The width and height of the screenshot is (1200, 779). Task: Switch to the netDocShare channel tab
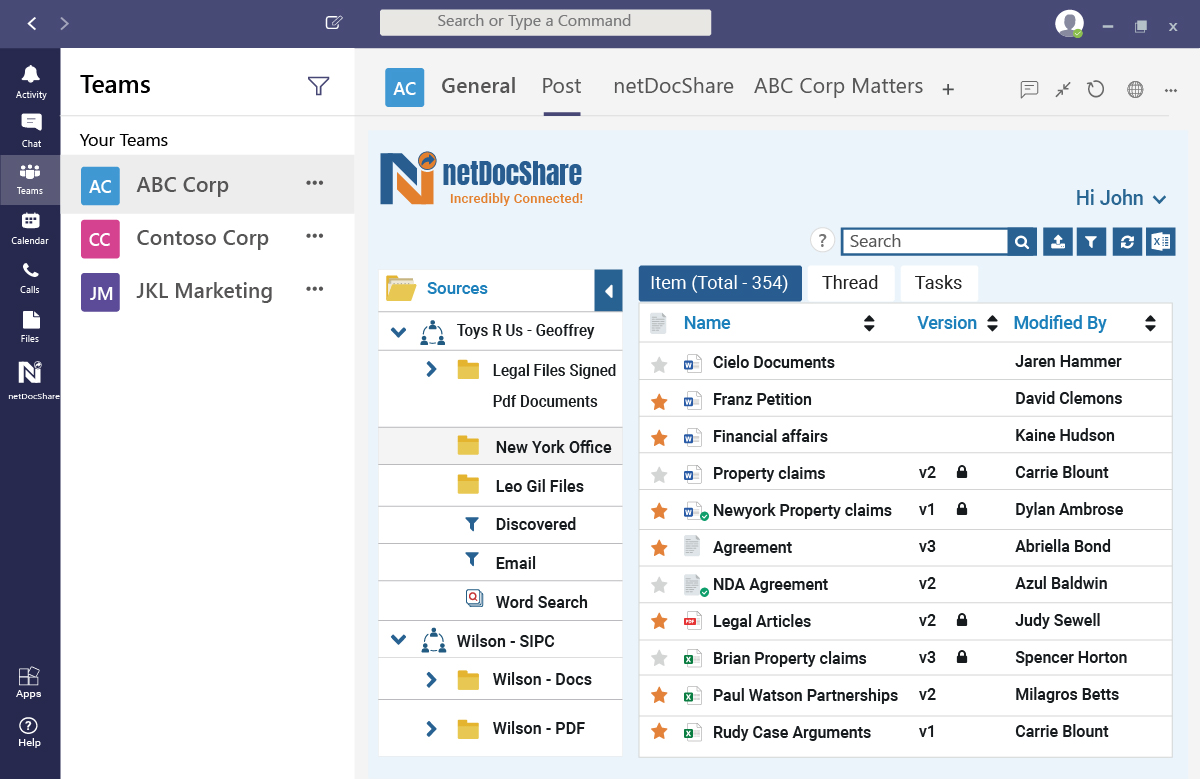[673, 86]
